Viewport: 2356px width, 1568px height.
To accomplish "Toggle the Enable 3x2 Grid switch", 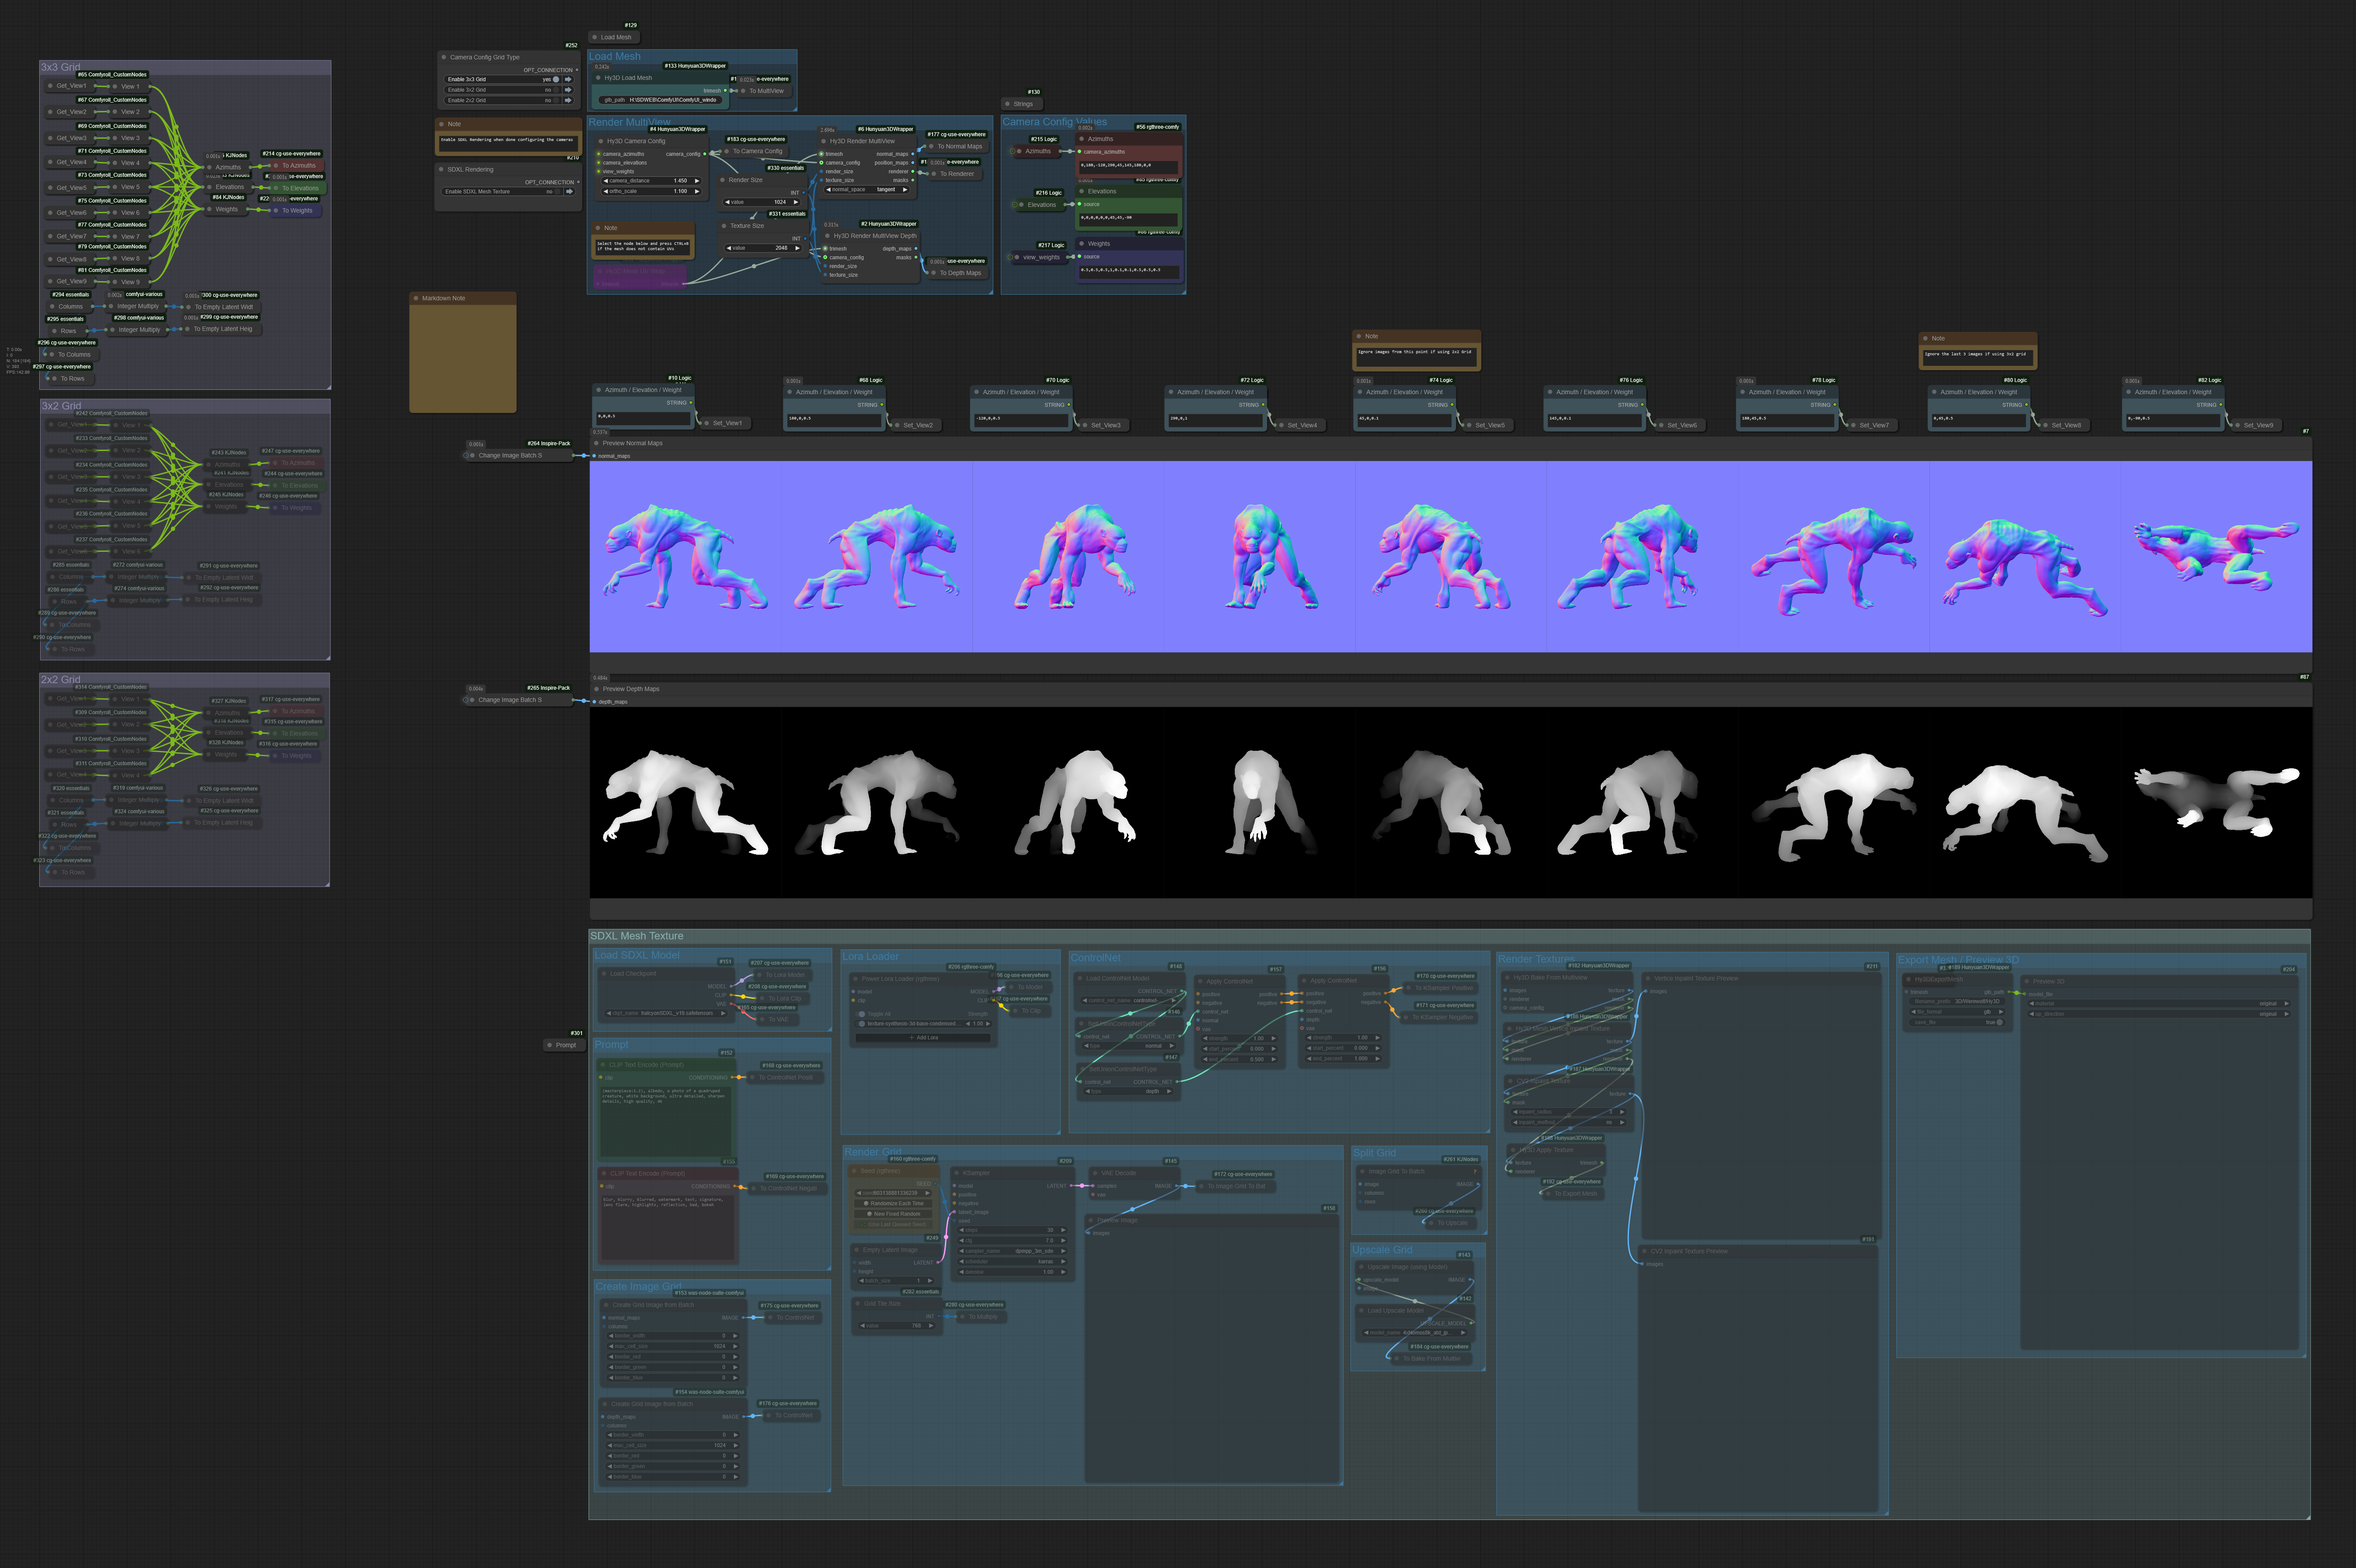I will pos(556,90).
